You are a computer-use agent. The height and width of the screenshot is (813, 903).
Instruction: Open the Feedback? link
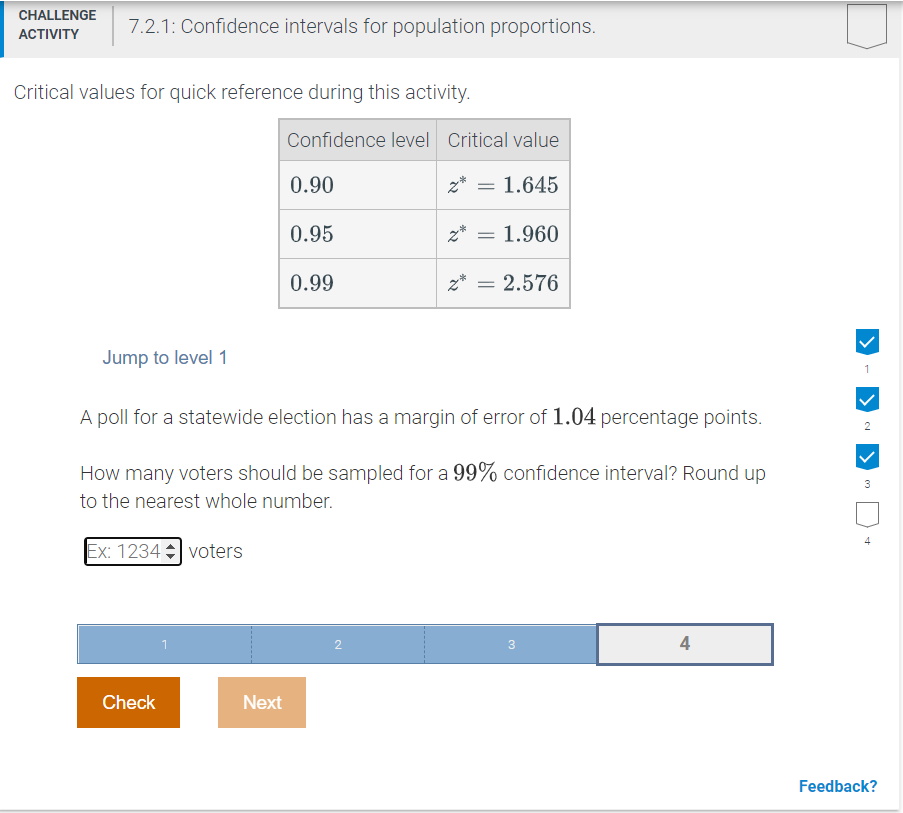(x=837, y=786)
